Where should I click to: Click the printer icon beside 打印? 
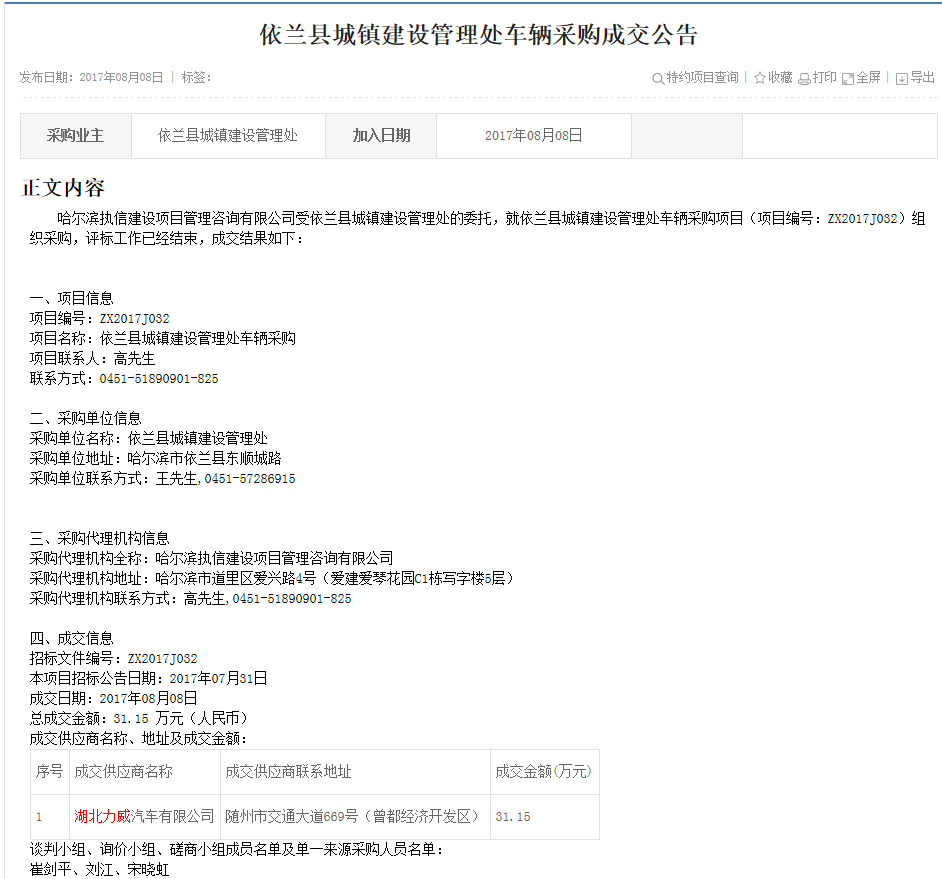click(804, 79)
